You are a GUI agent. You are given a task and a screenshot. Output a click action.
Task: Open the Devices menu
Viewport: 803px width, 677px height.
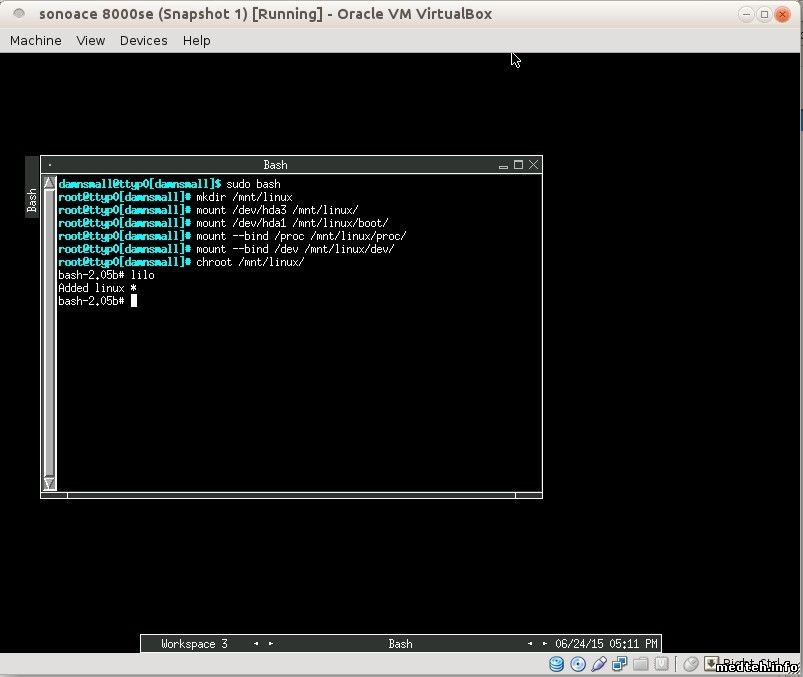click(143, 41)
